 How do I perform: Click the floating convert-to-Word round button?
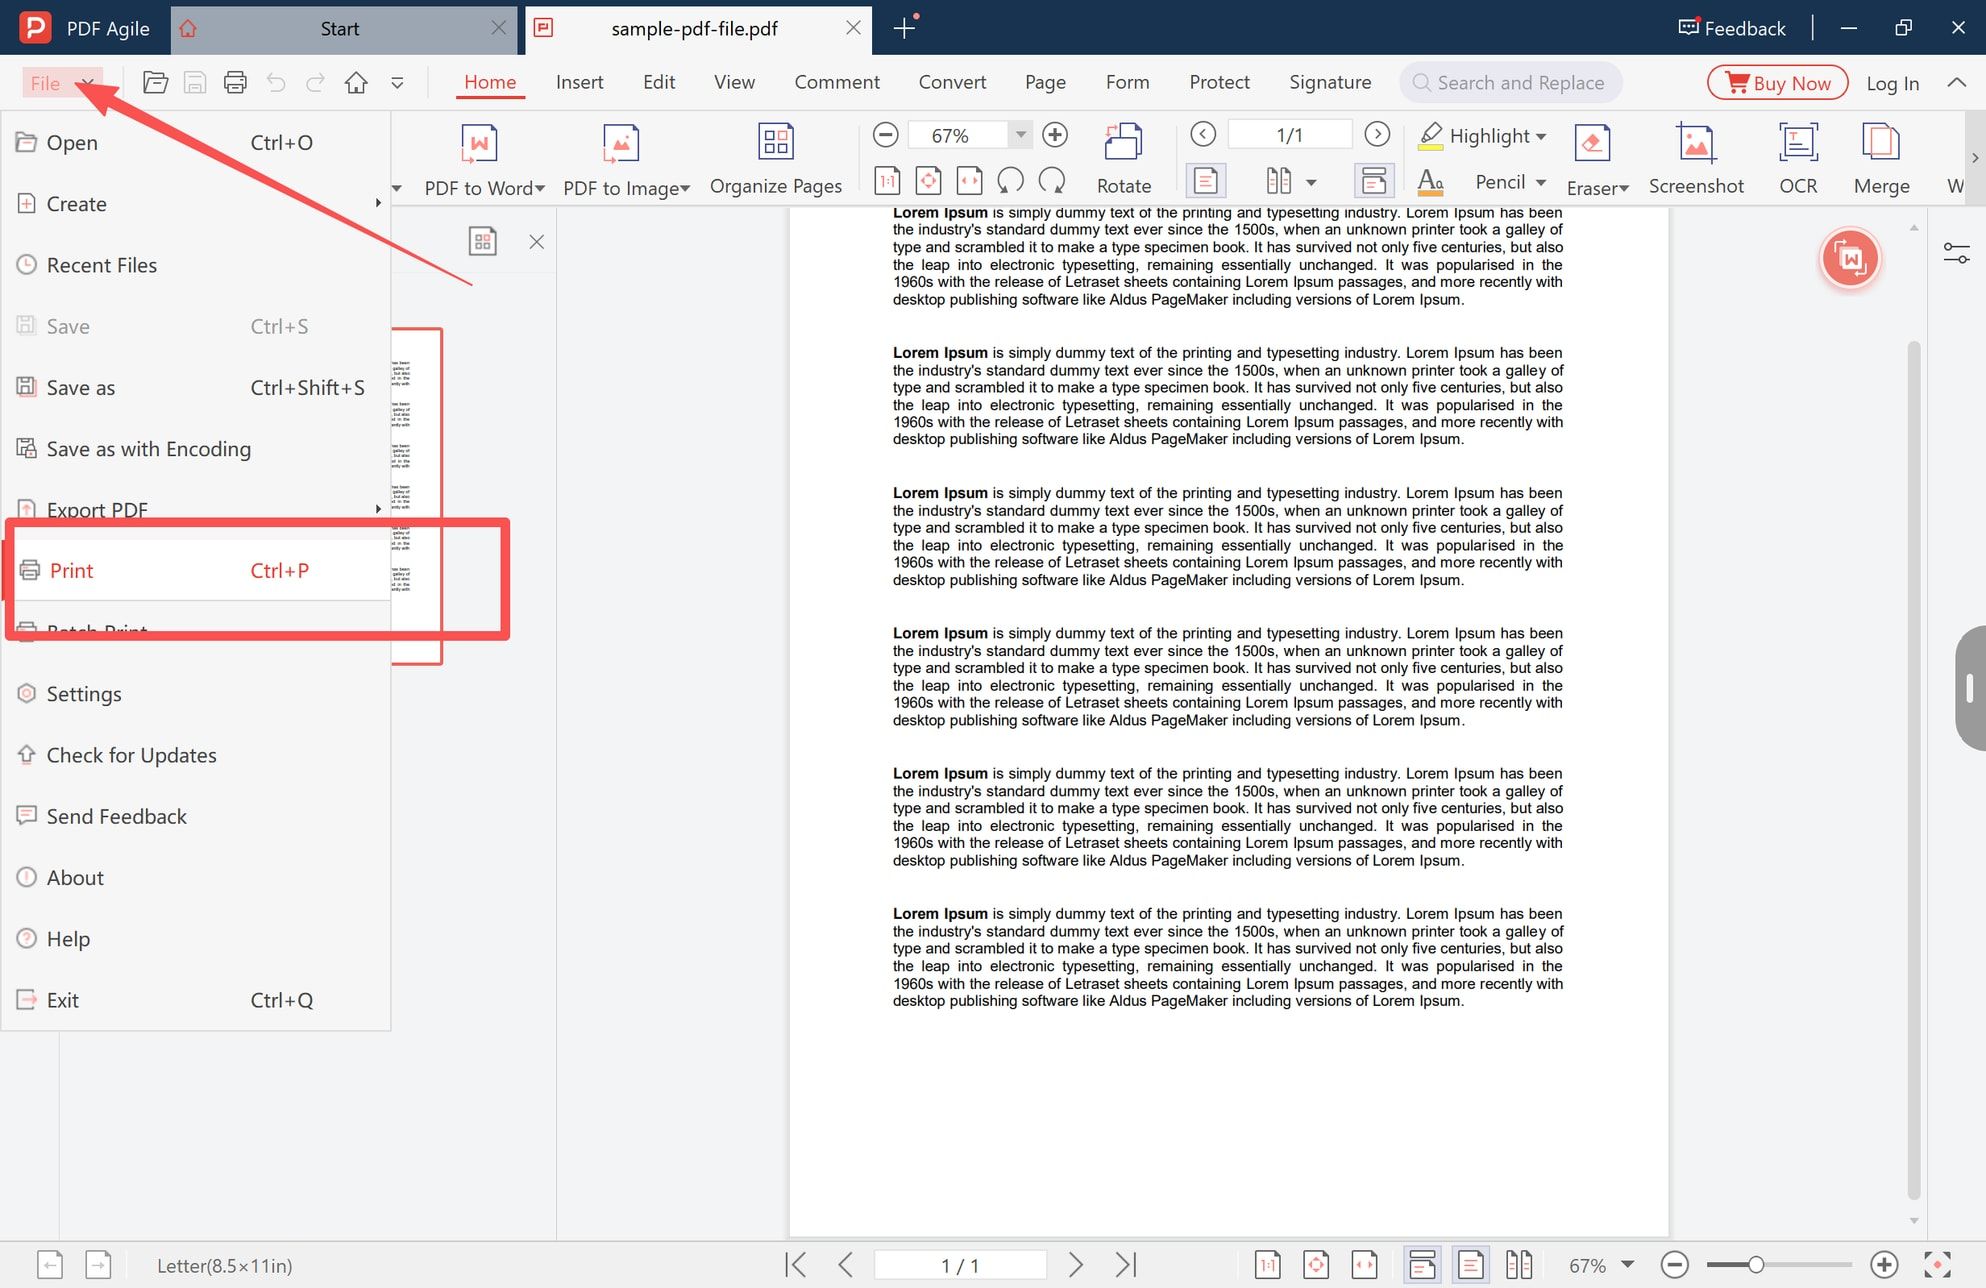coord(1850,259)
